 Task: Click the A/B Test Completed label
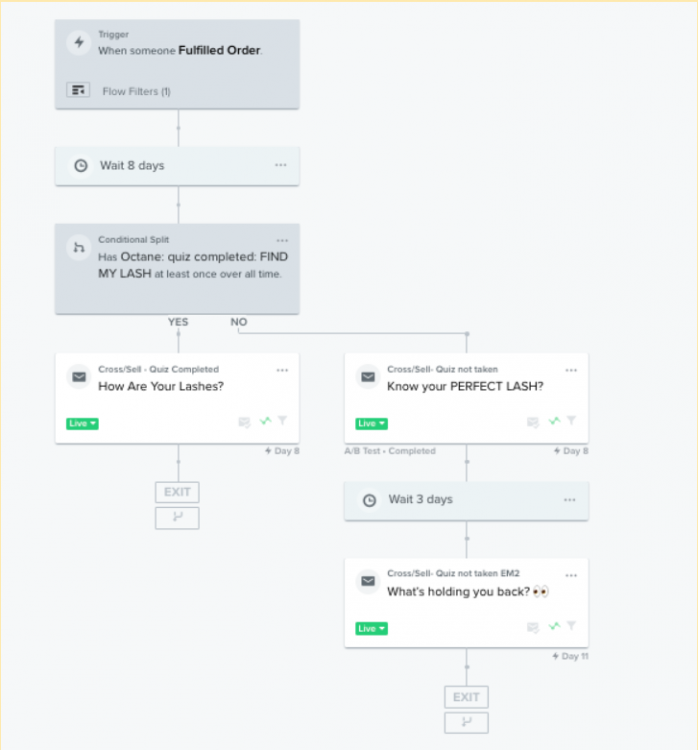(390, 451)
